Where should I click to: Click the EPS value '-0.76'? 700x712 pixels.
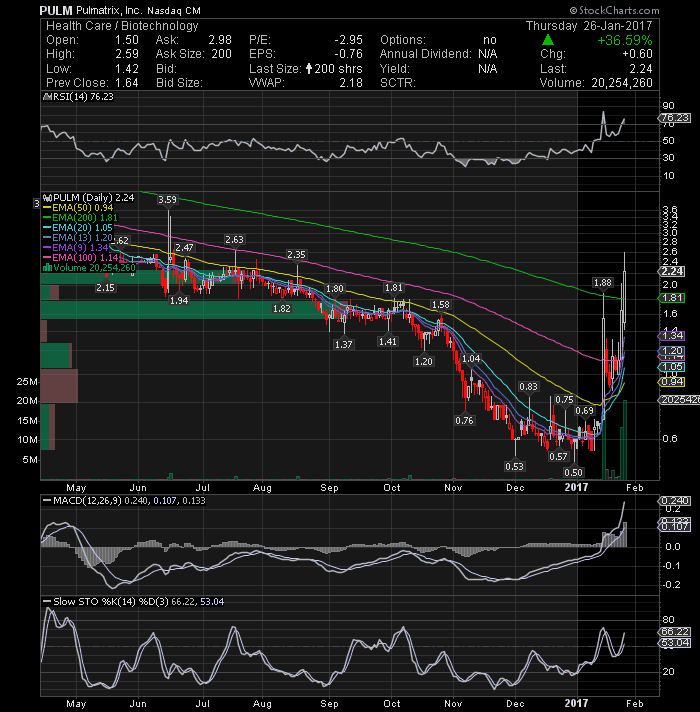pos(348,54)
